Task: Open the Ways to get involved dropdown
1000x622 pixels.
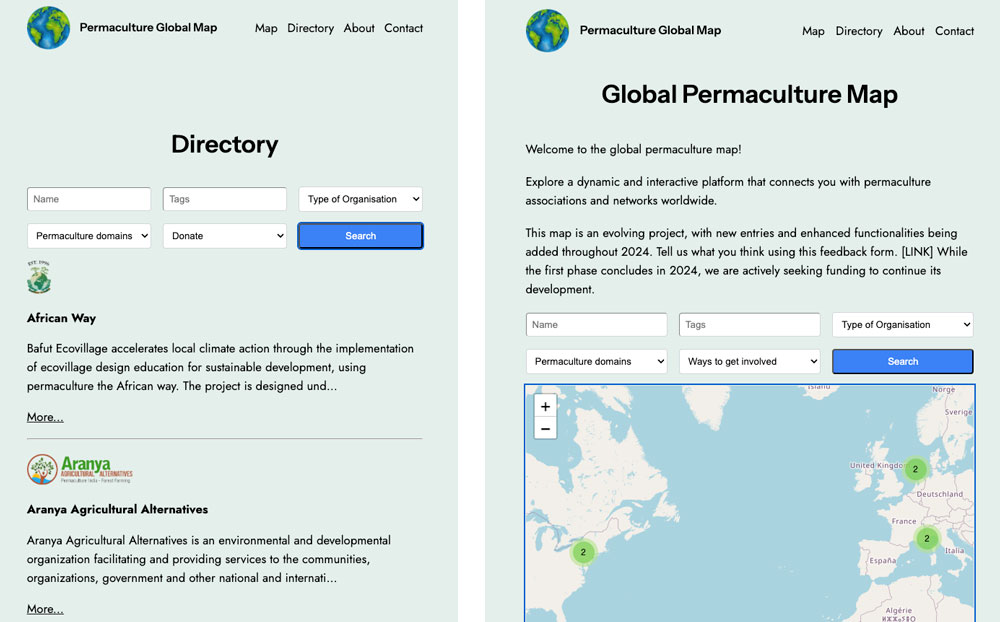Action: click(749, 361)
